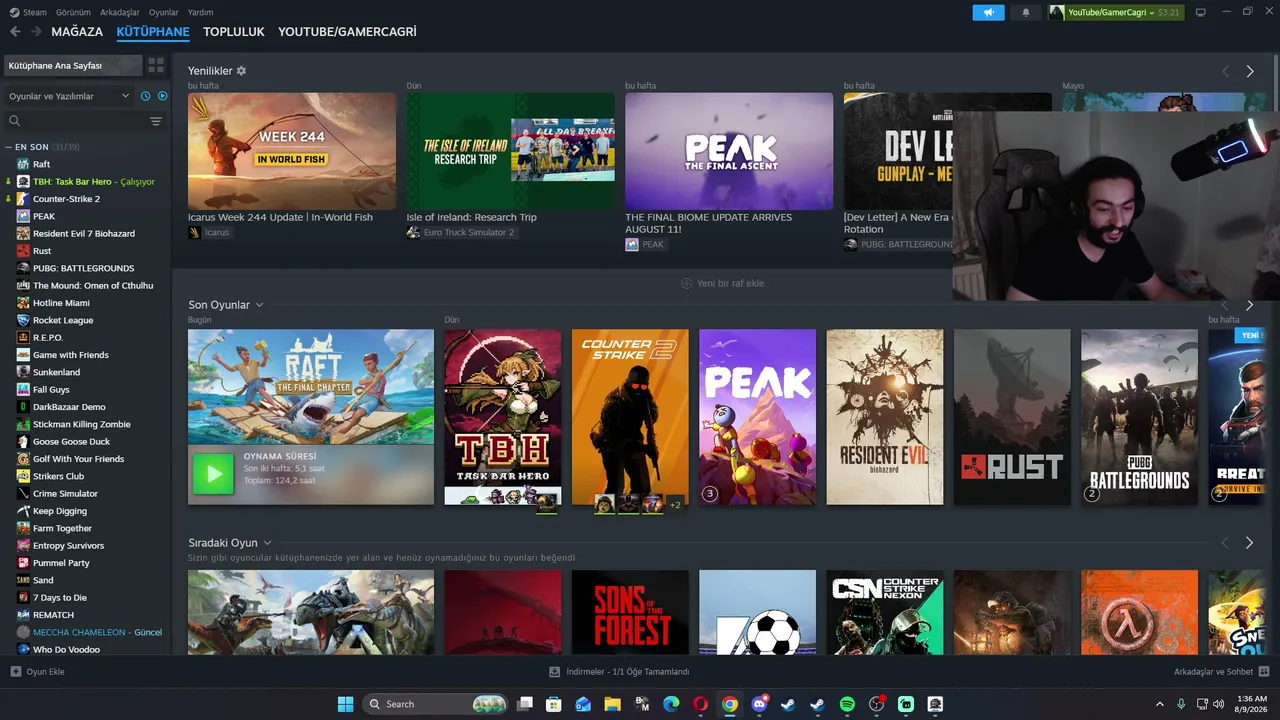Viewport: 1280px width, 720px height.
Task: Open Discord from the taskbar
Action: pos(759,704)
